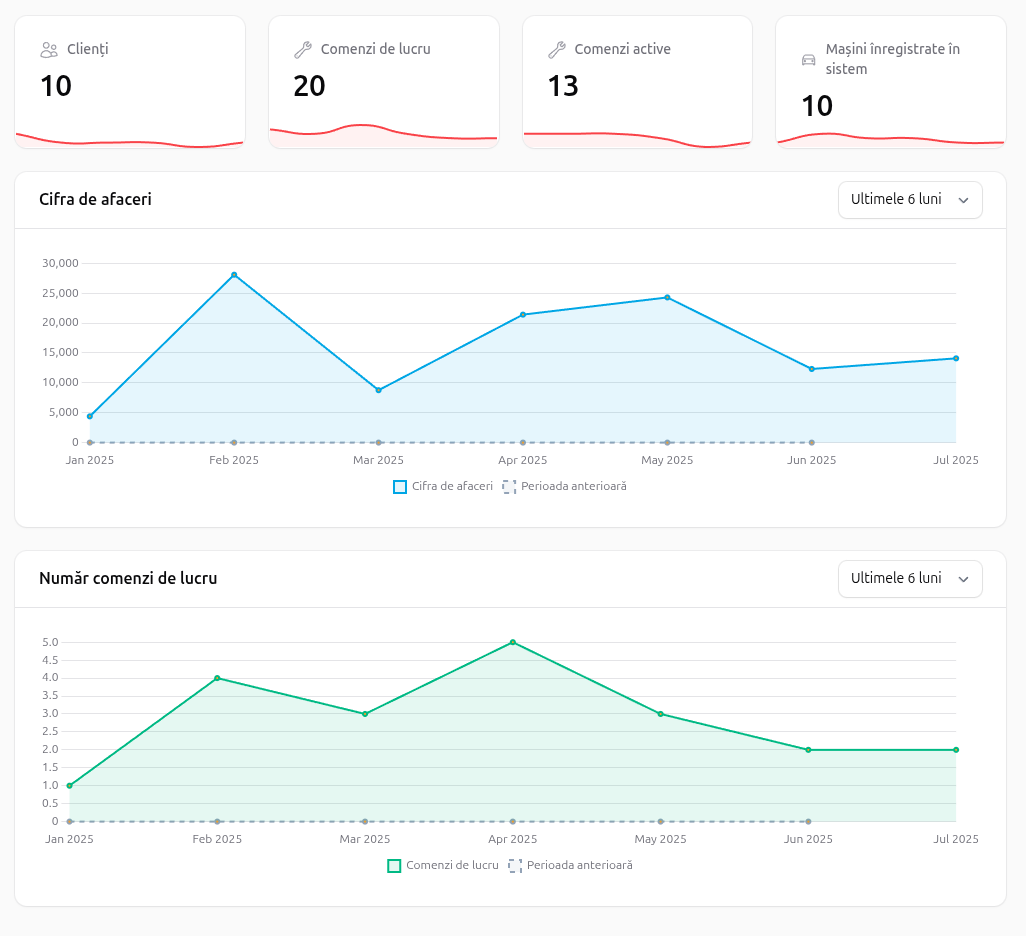
Task: Click the Feb 2025 peak point on the revenue chart
Action: [234, 275]
